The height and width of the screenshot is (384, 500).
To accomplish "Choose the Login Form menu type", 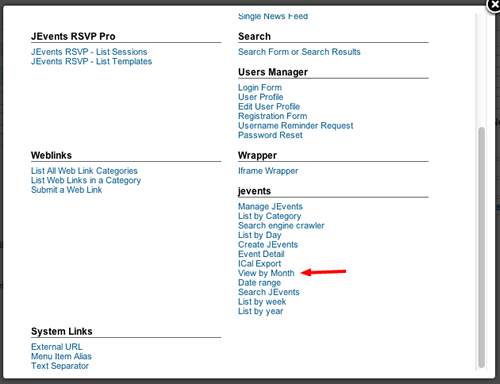I will [260, 88].
